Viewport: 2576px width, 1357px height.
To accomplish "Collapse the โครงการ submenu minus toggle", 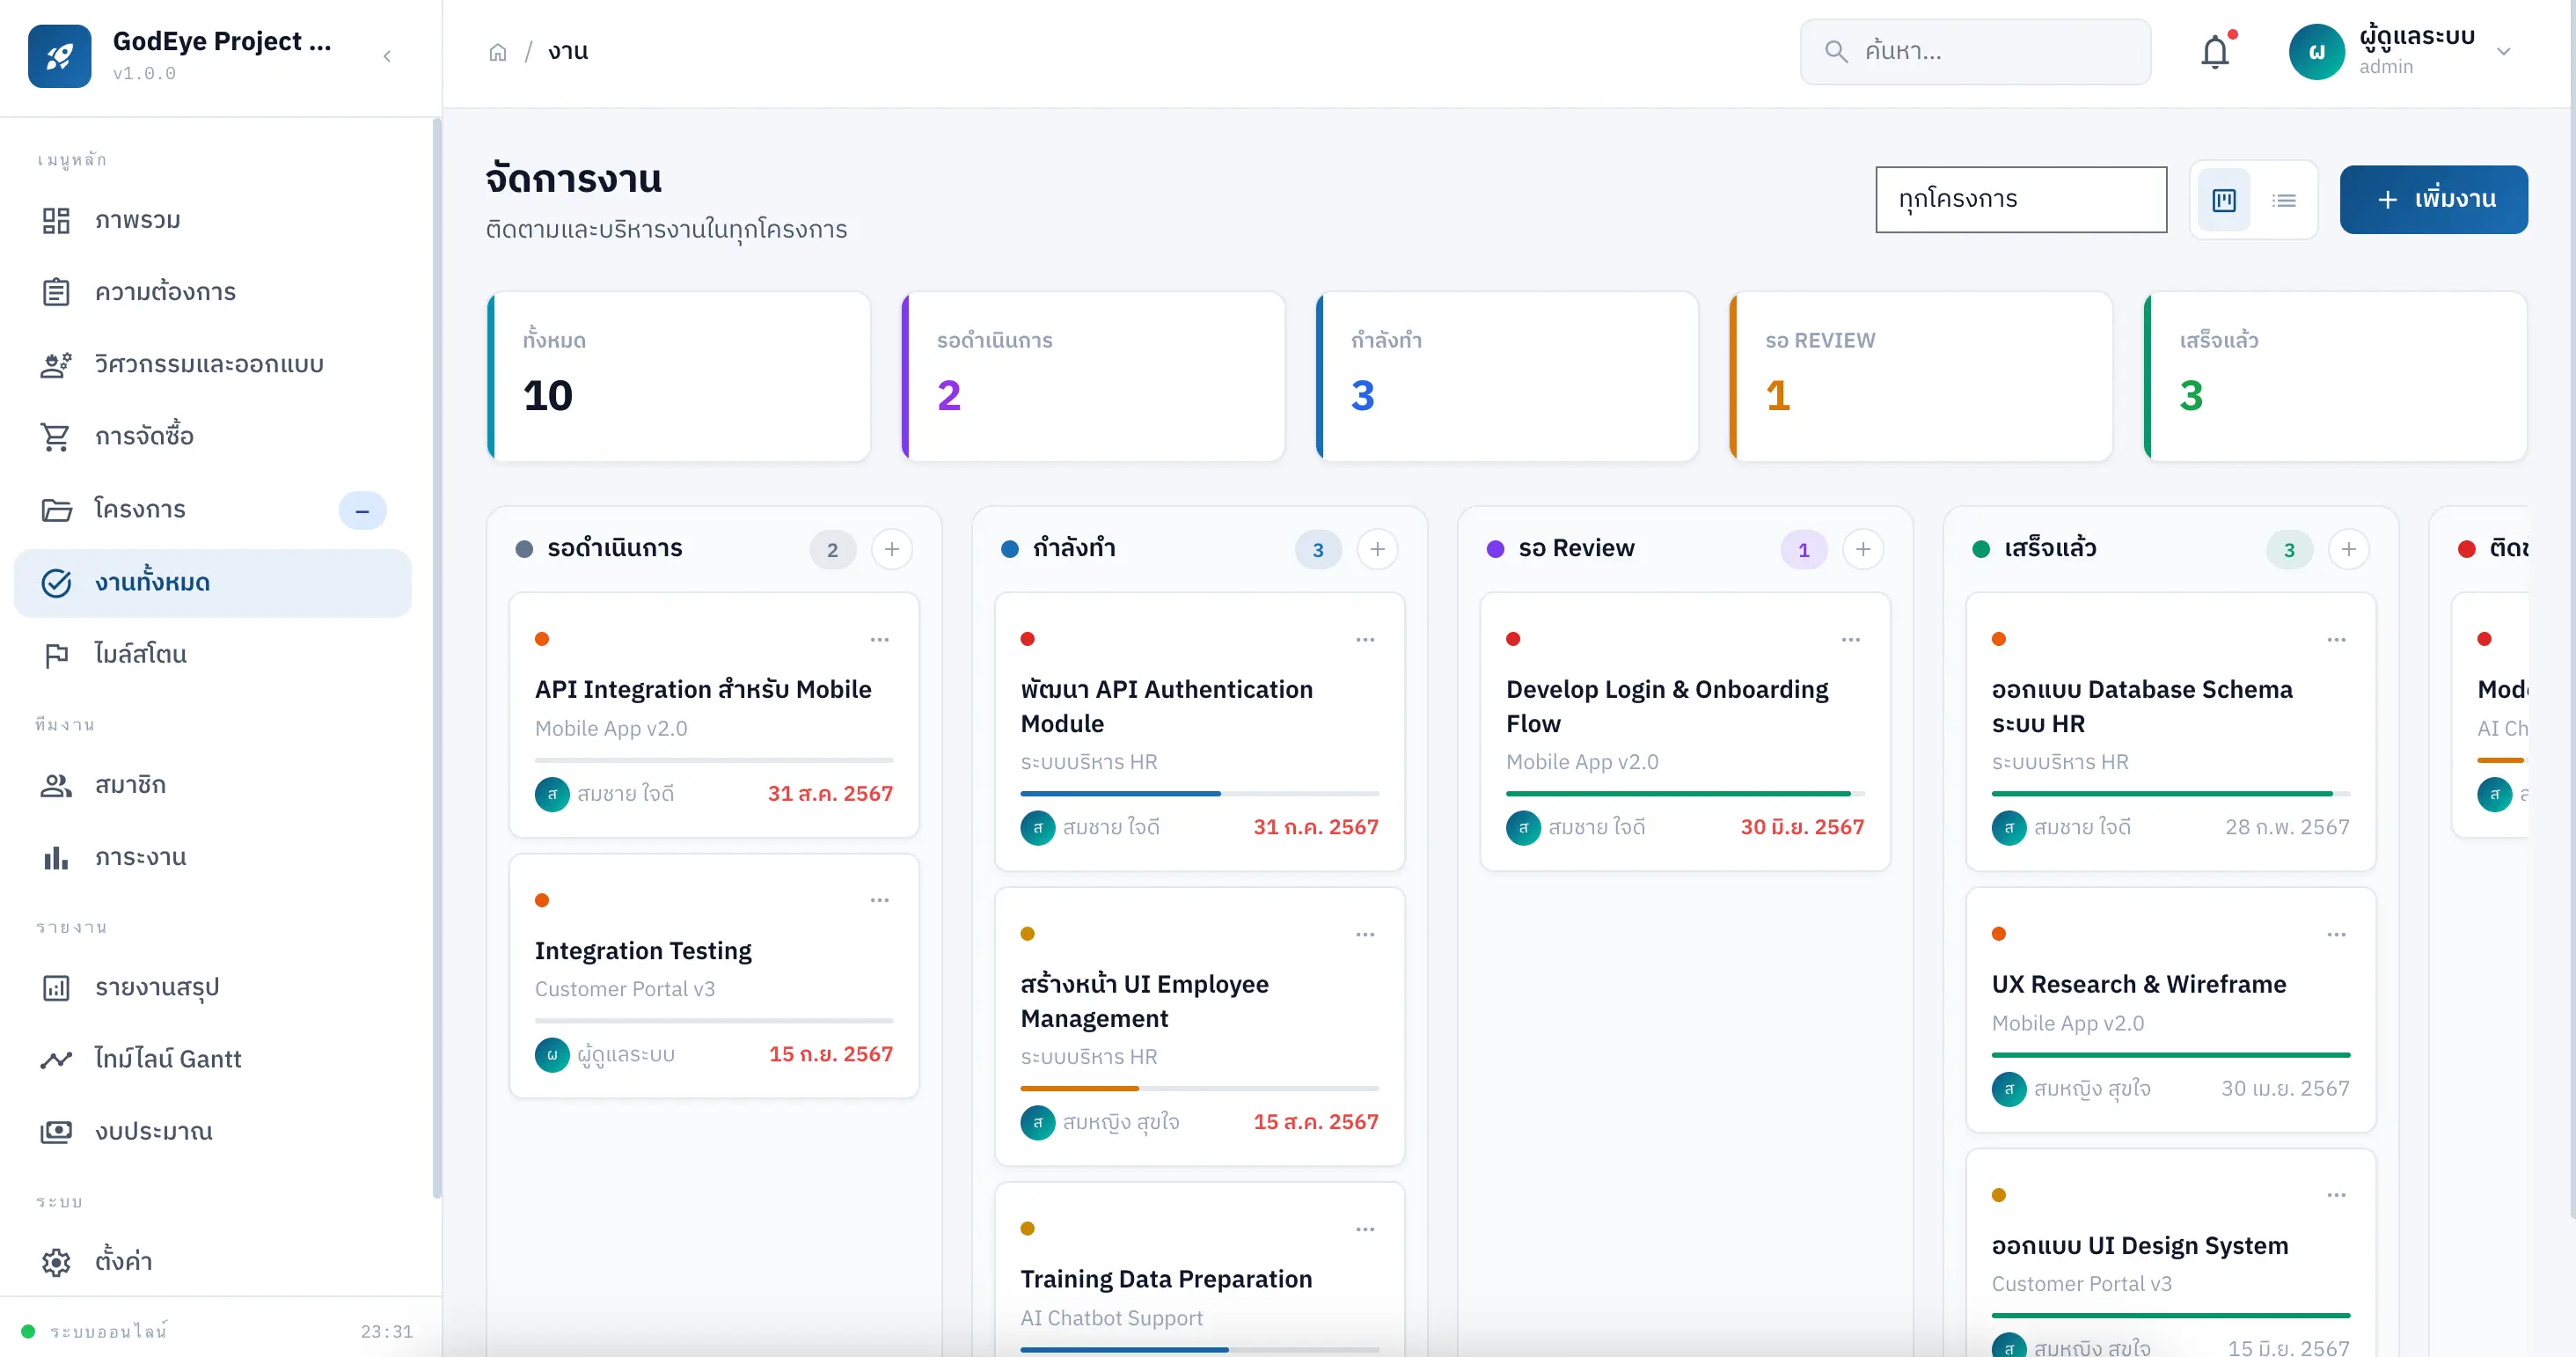I will coord(362,510).
